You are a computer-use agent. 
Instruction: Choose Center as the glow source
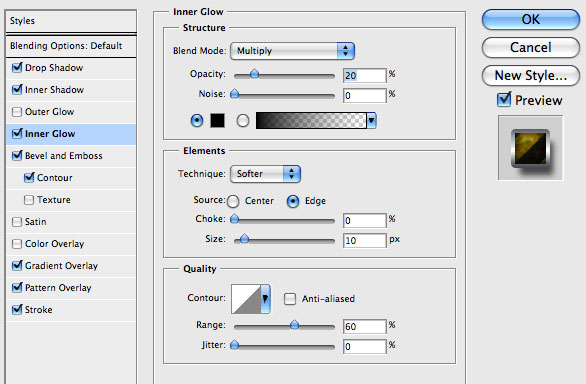pyautogui.click(x=233, y=201)
